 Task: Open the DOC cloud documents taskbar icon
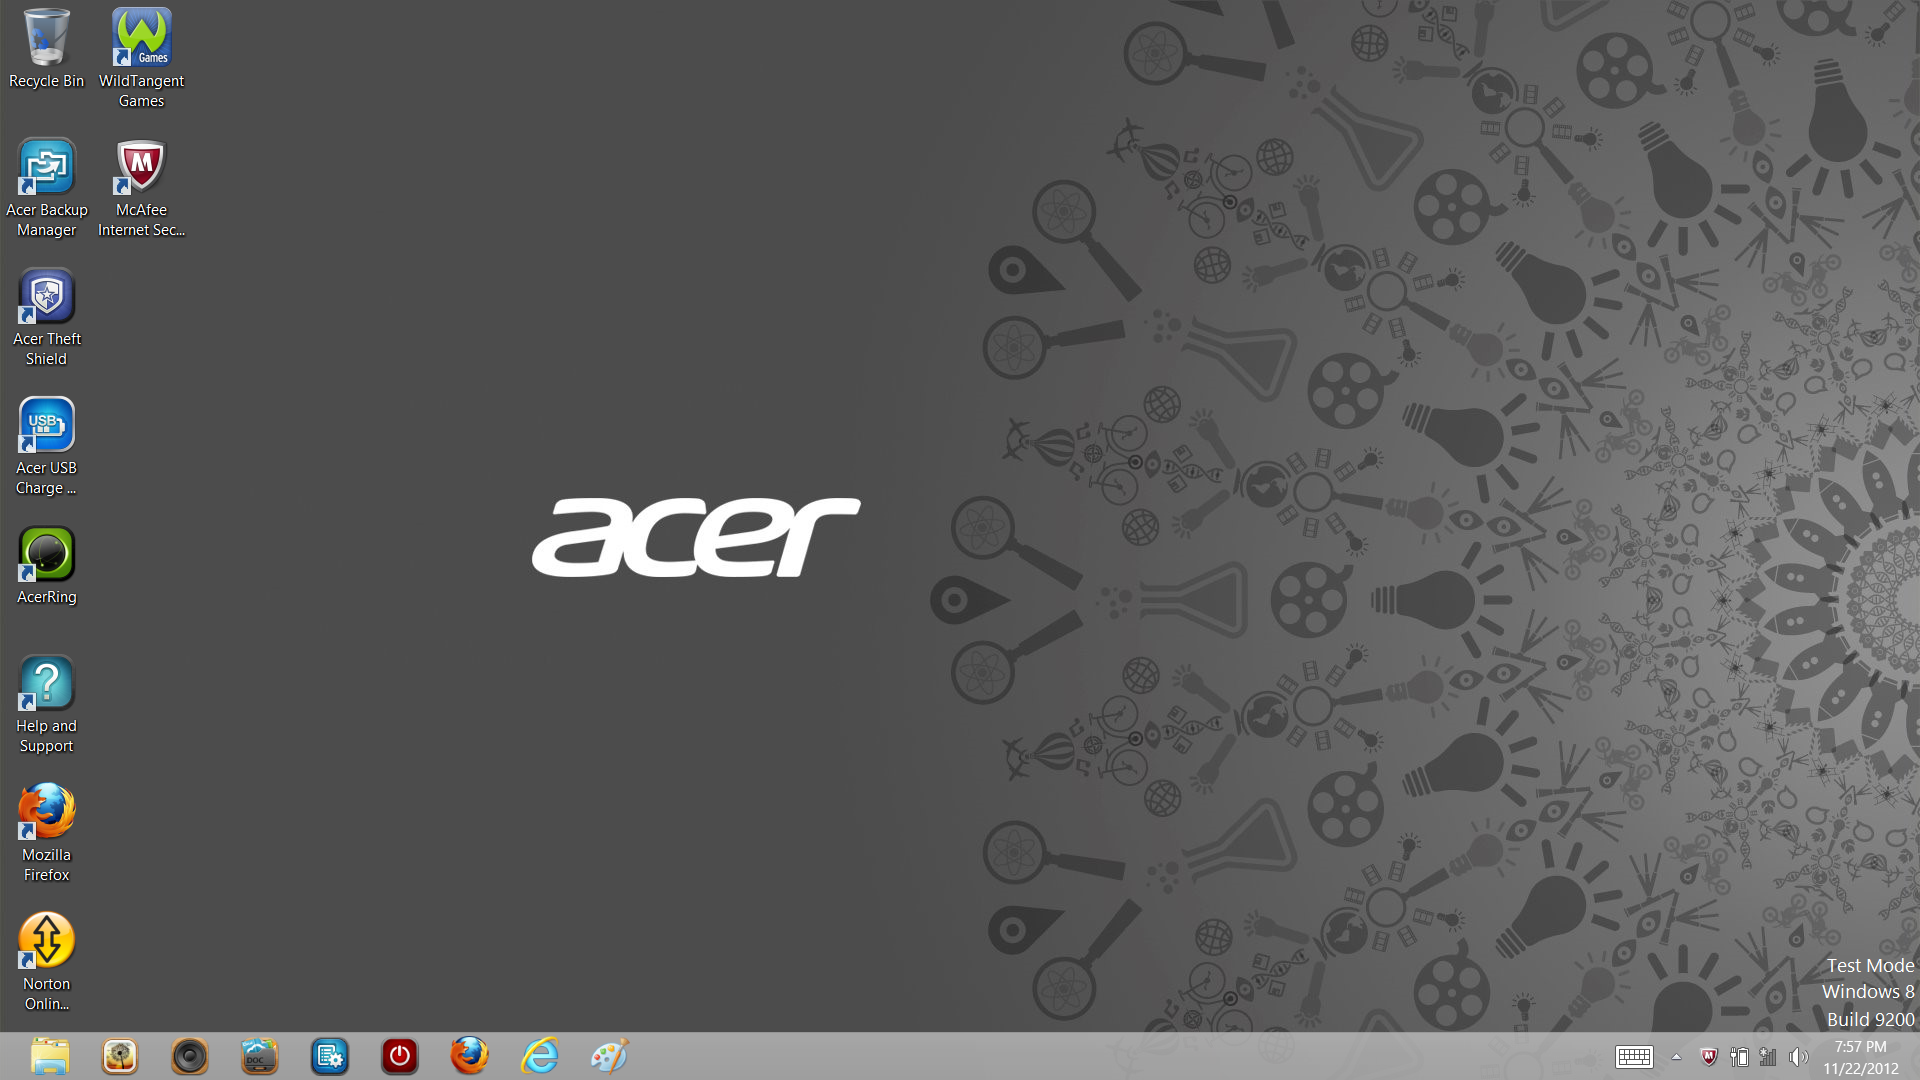[x=260, y=1056]
